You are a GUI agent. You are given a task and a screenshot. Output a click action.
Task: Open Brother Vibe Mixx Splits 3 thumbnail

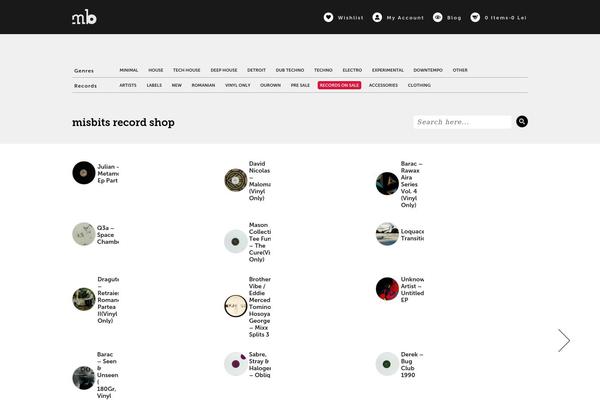[x=236, y=306]
